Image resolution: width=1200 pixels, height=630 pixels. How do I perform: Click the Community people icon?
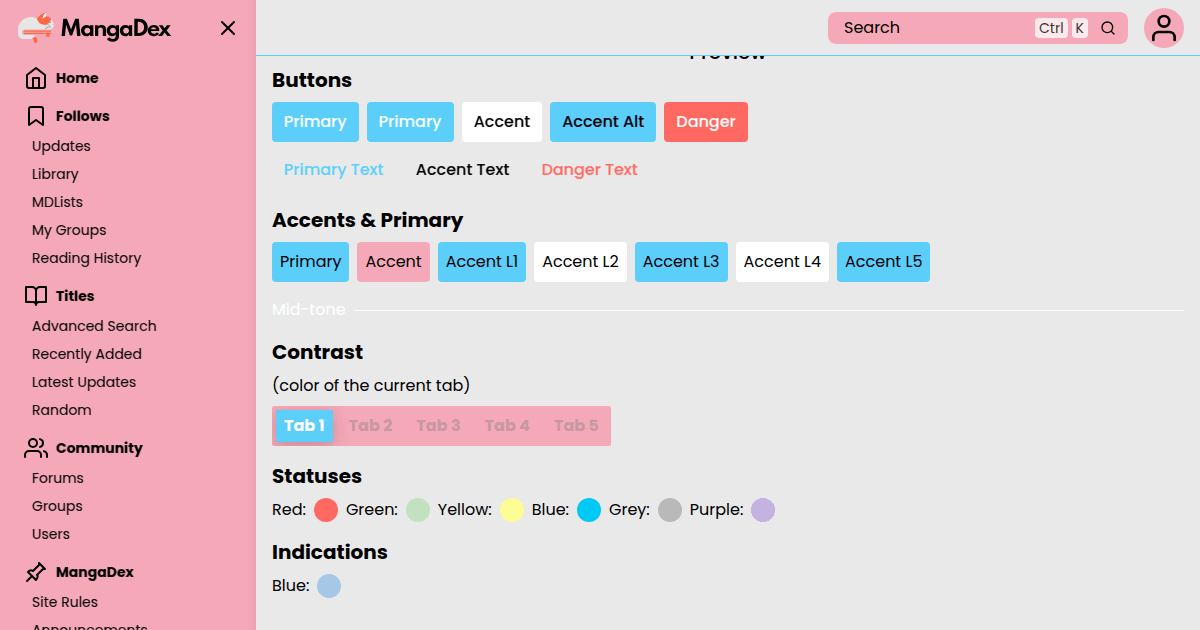pos(36,448)
